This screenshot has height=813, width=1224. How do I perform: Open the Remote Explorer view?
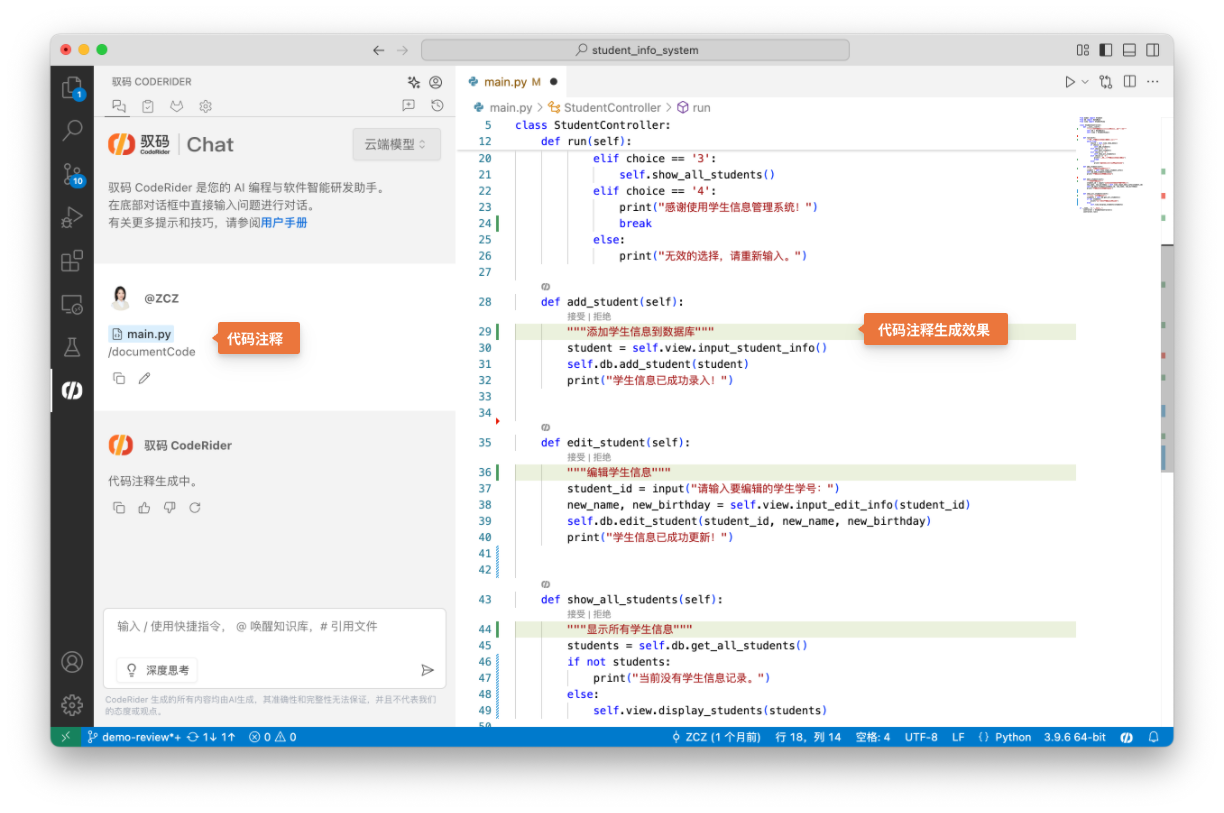tap(72, 304)
